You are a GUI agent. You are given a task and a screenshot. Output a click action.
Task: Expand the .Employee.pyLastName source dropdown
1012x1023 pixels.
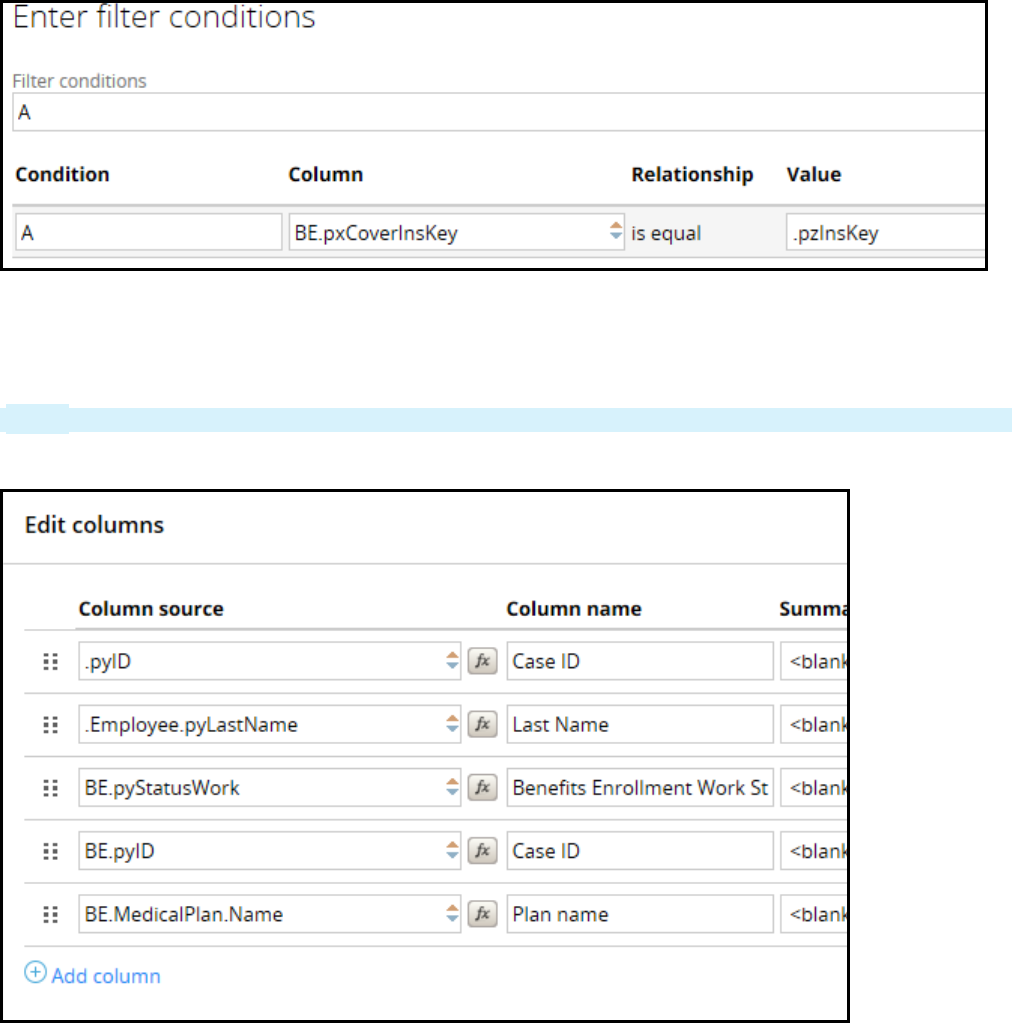click(x=452, y=725)
